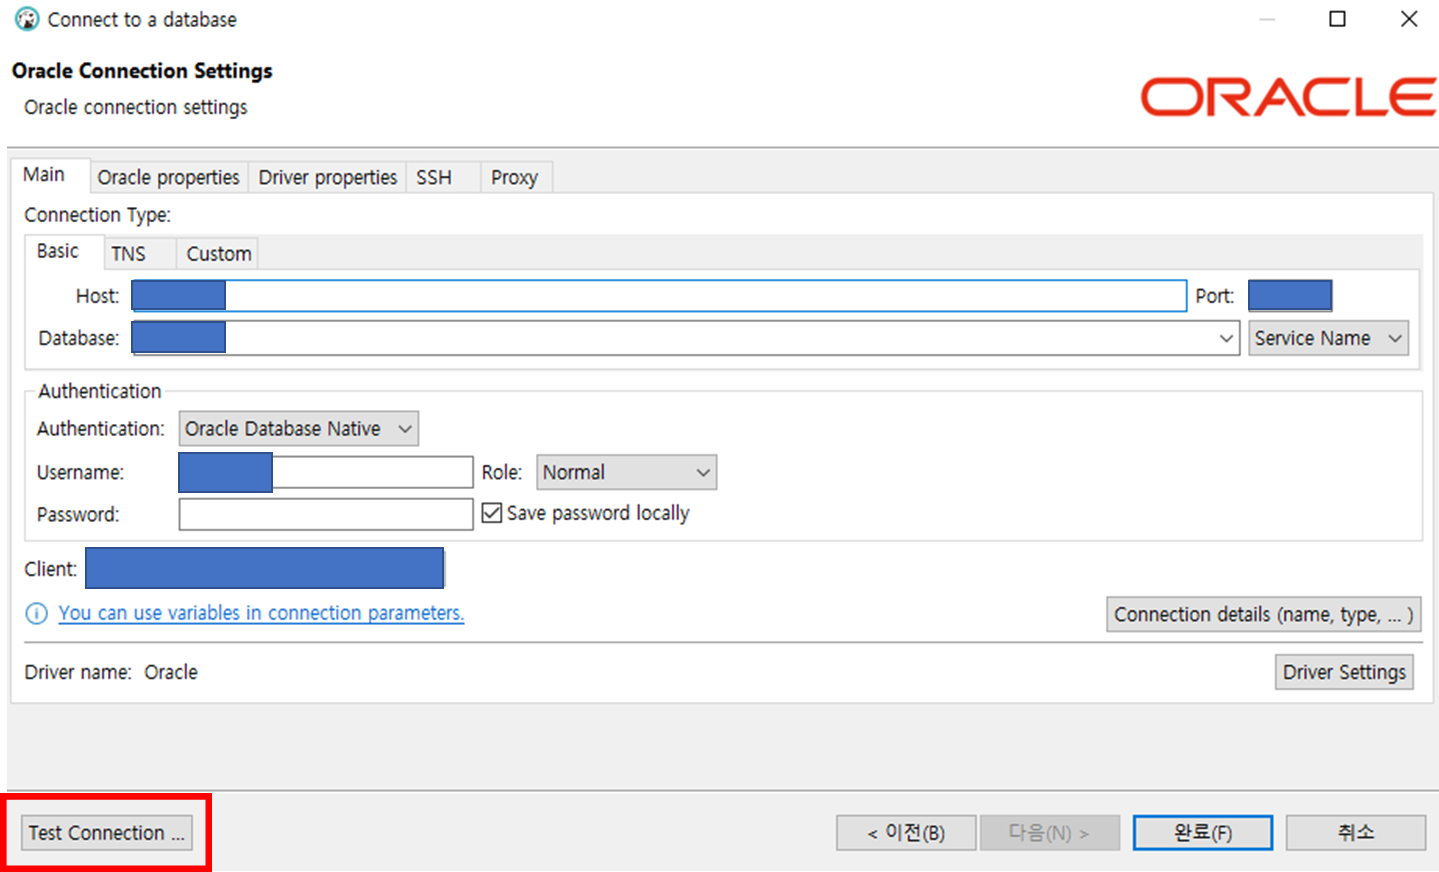The image size is (1439, 872).
Task: Click the Client selection field
Action: (x=265, y=568)
